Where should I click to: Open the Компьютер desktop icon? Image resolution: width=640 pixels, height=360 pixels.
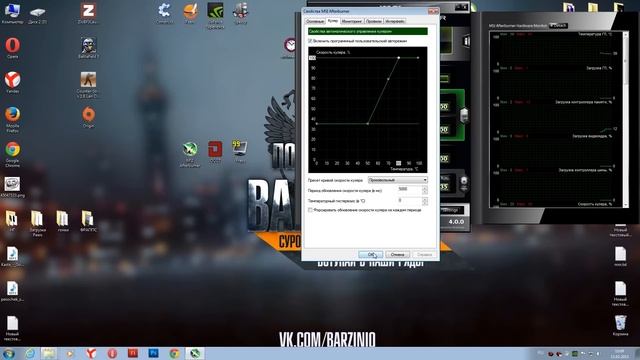coord(12,13)
